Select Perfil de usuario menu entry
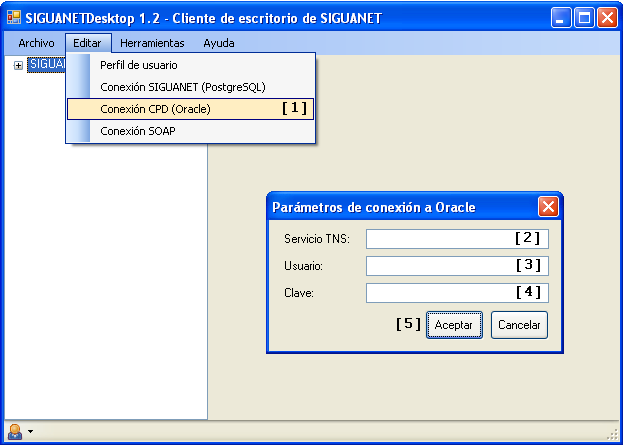This screenshot has height=445, width=623. click(x=191, y=65)
